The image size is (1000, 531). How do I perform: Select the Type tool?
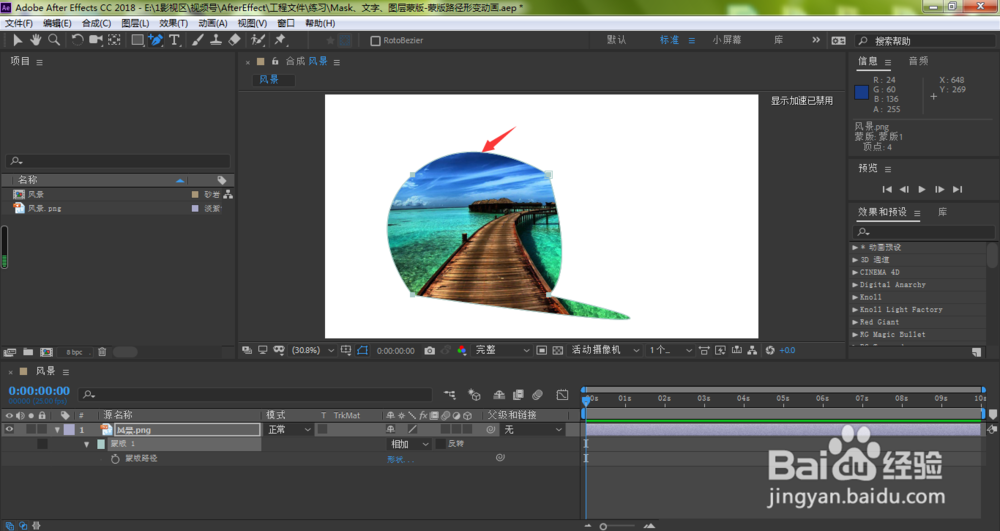coord(174,40)
